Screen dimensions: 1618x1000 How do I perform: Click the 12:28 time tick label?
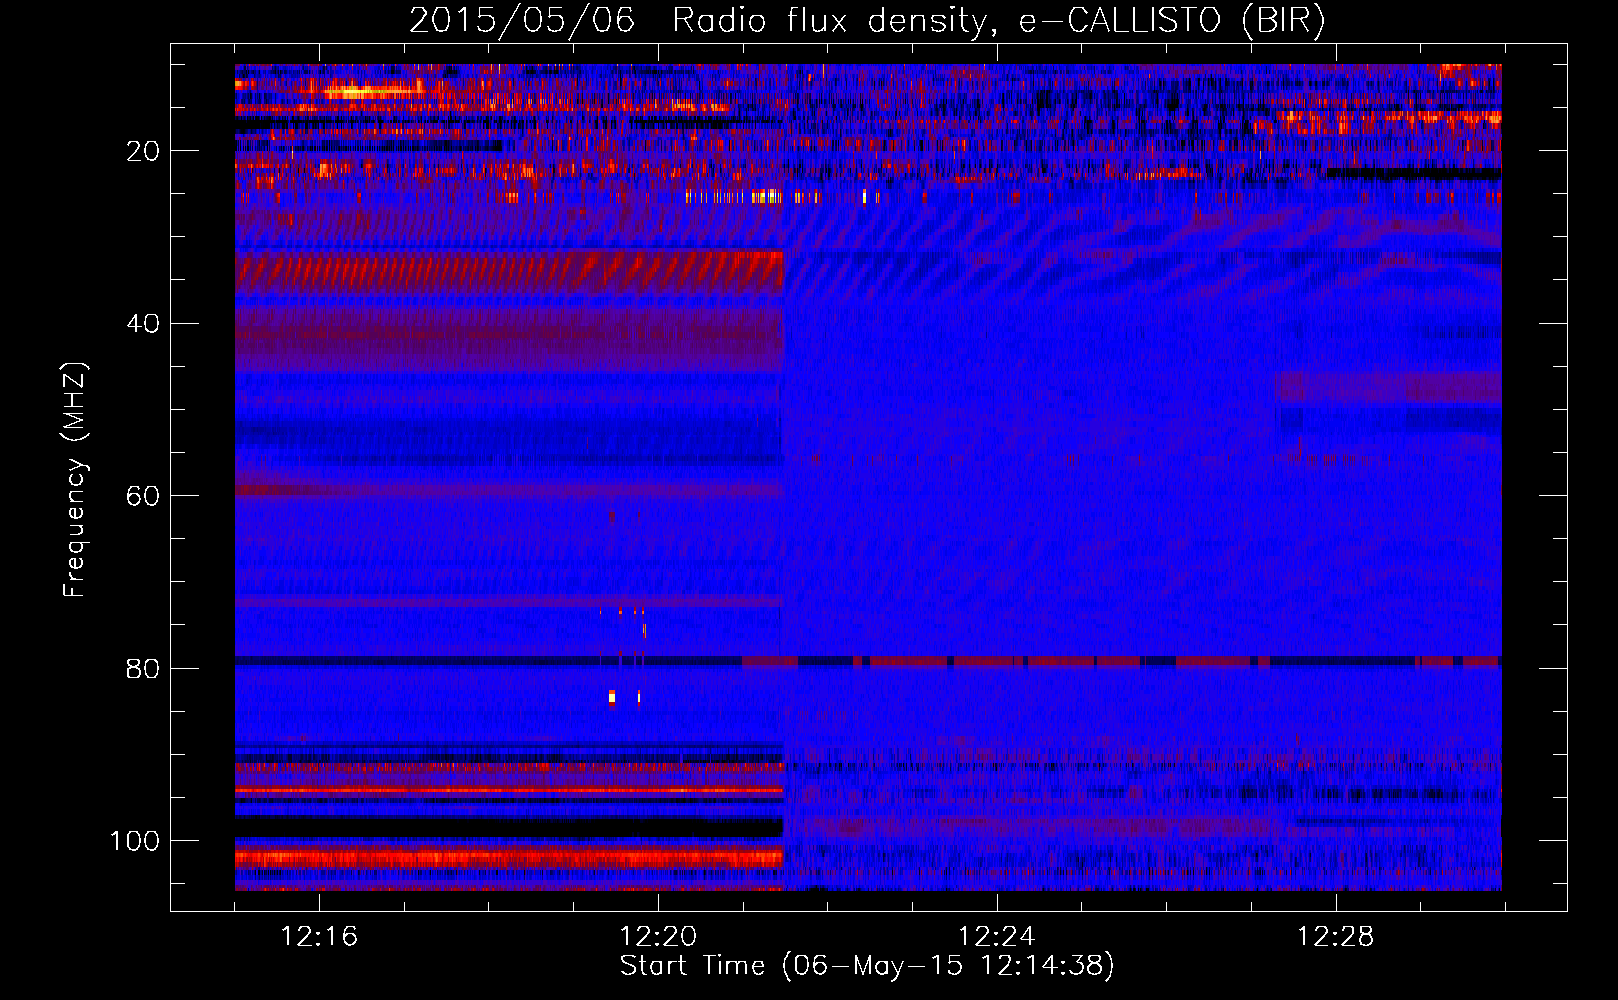pyautogui.click(x=1336, y=937)
